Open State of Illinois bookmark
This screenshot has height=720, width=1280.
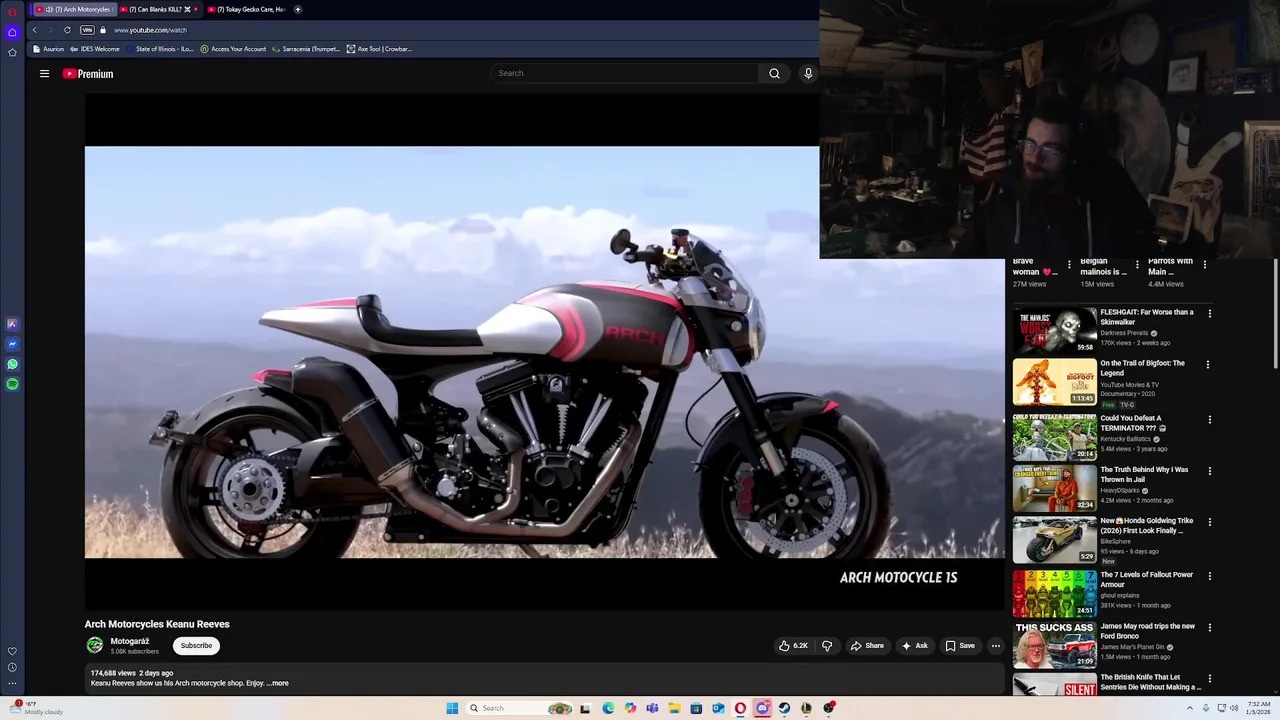pos(160,49)
